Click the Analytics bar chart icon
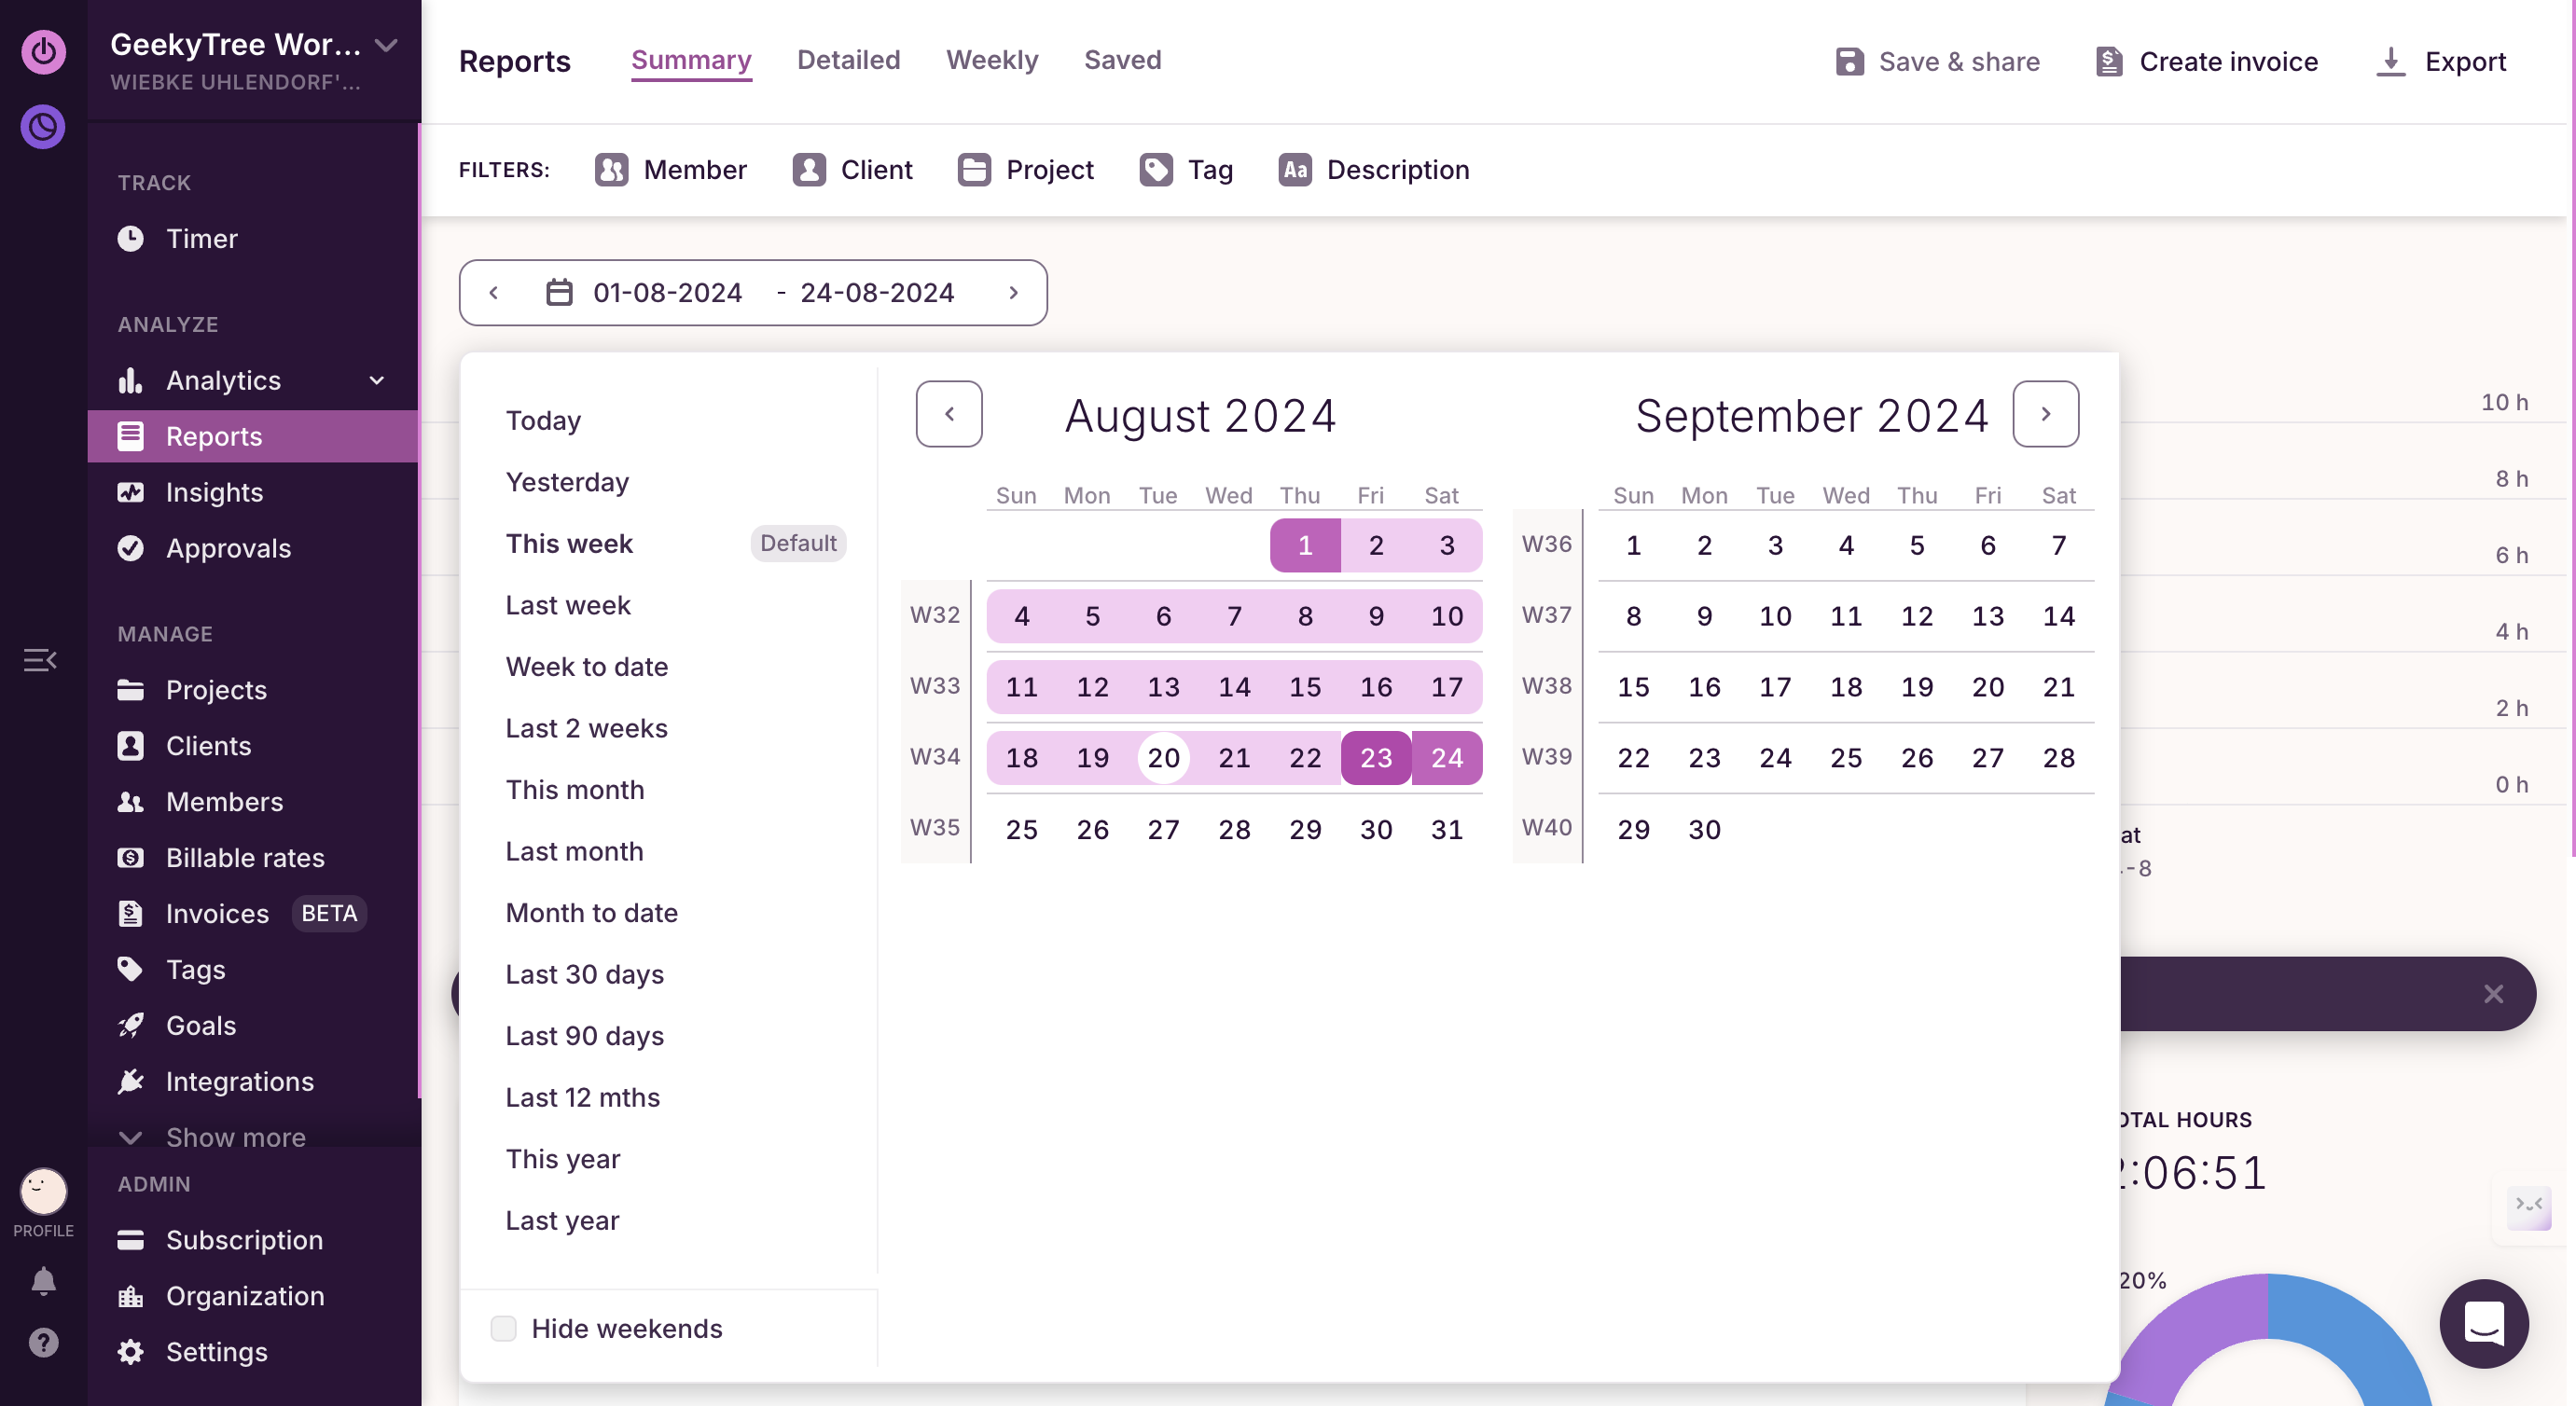Viewport: 2576px width, 1406px height. point(130,380)
